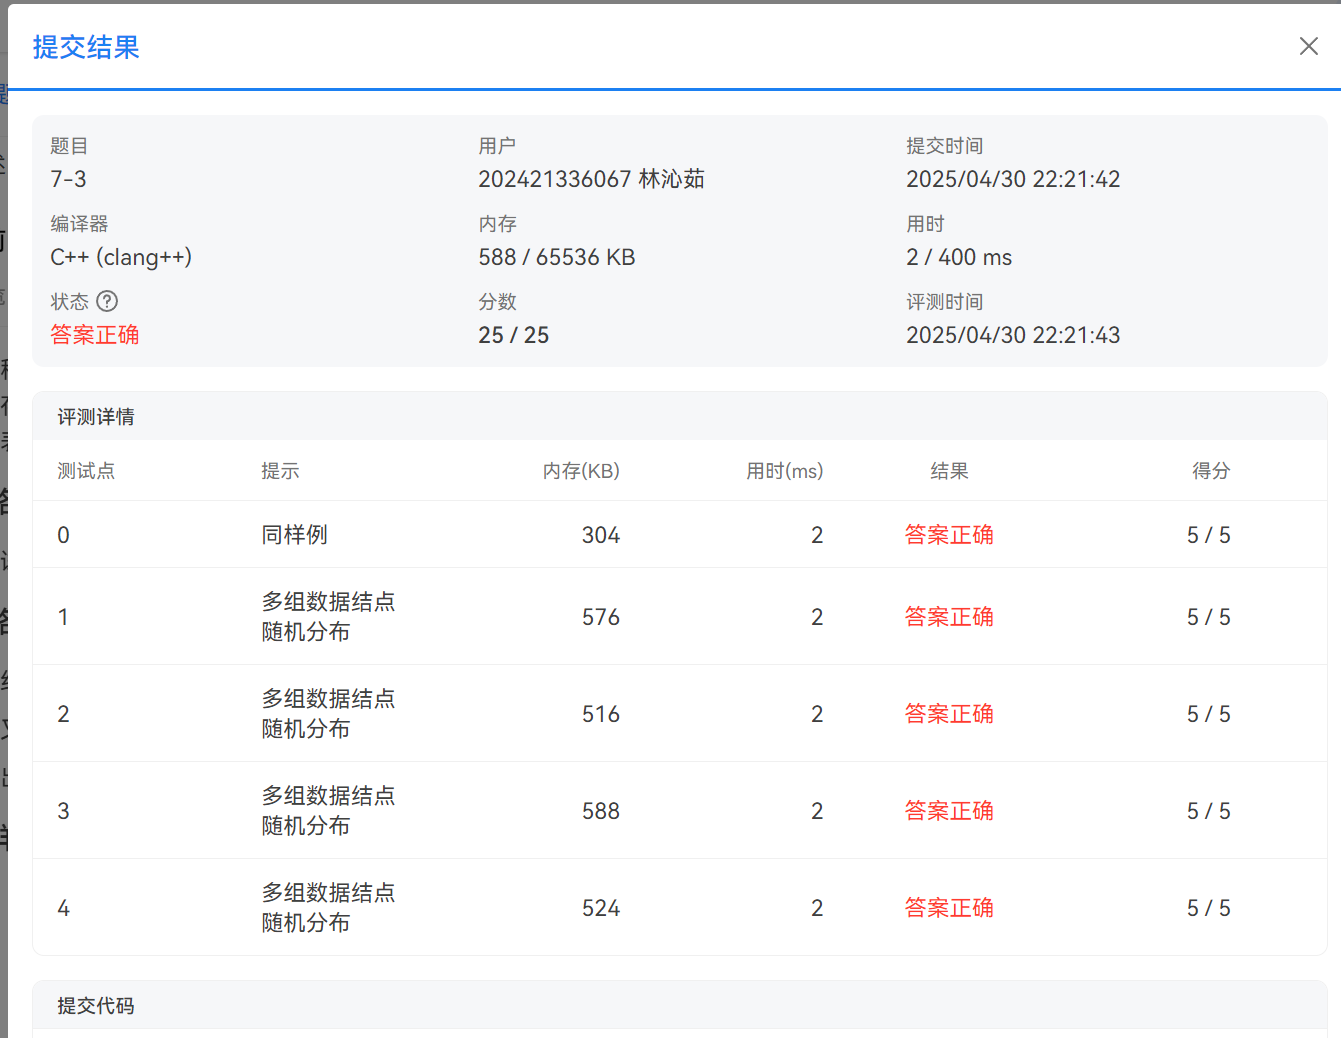Click 答案正确 result for test point 3
Viewport: 1341px width, 1038px height.
pos(949,811)
